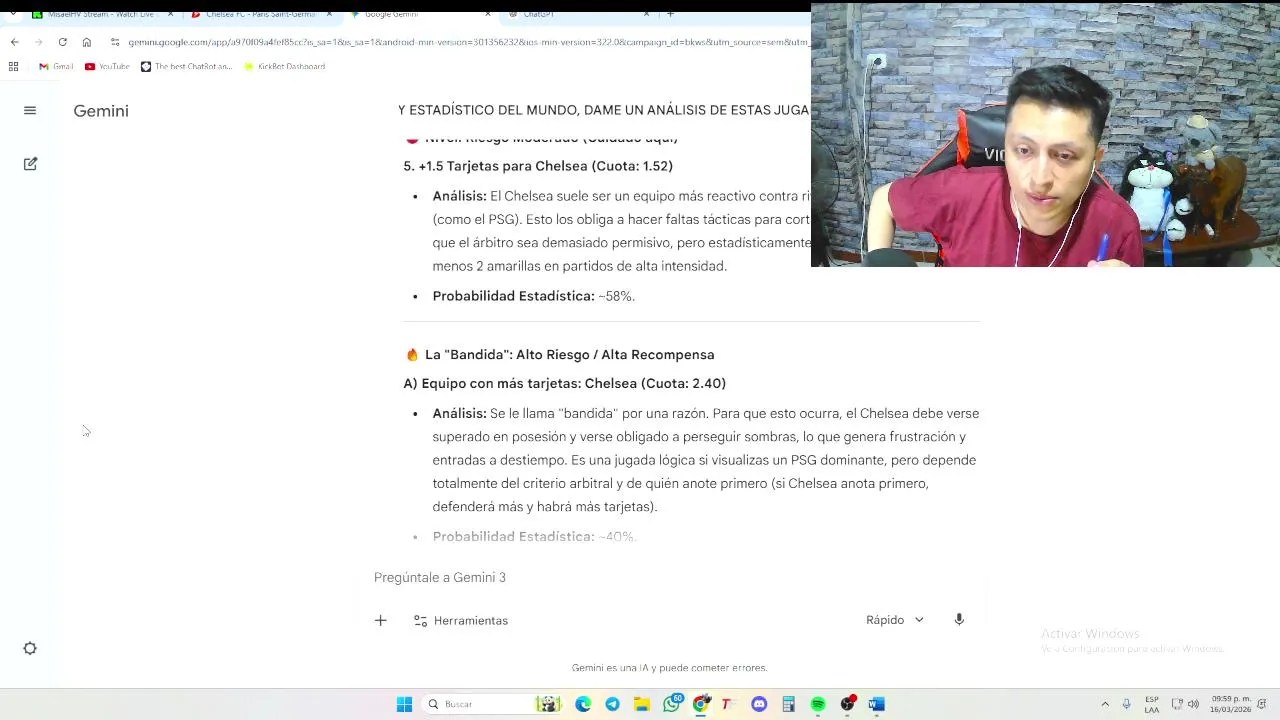Click heading 'La "Bandida": Alto Riesgo / Alta Recompensa'

coord(560,355)
